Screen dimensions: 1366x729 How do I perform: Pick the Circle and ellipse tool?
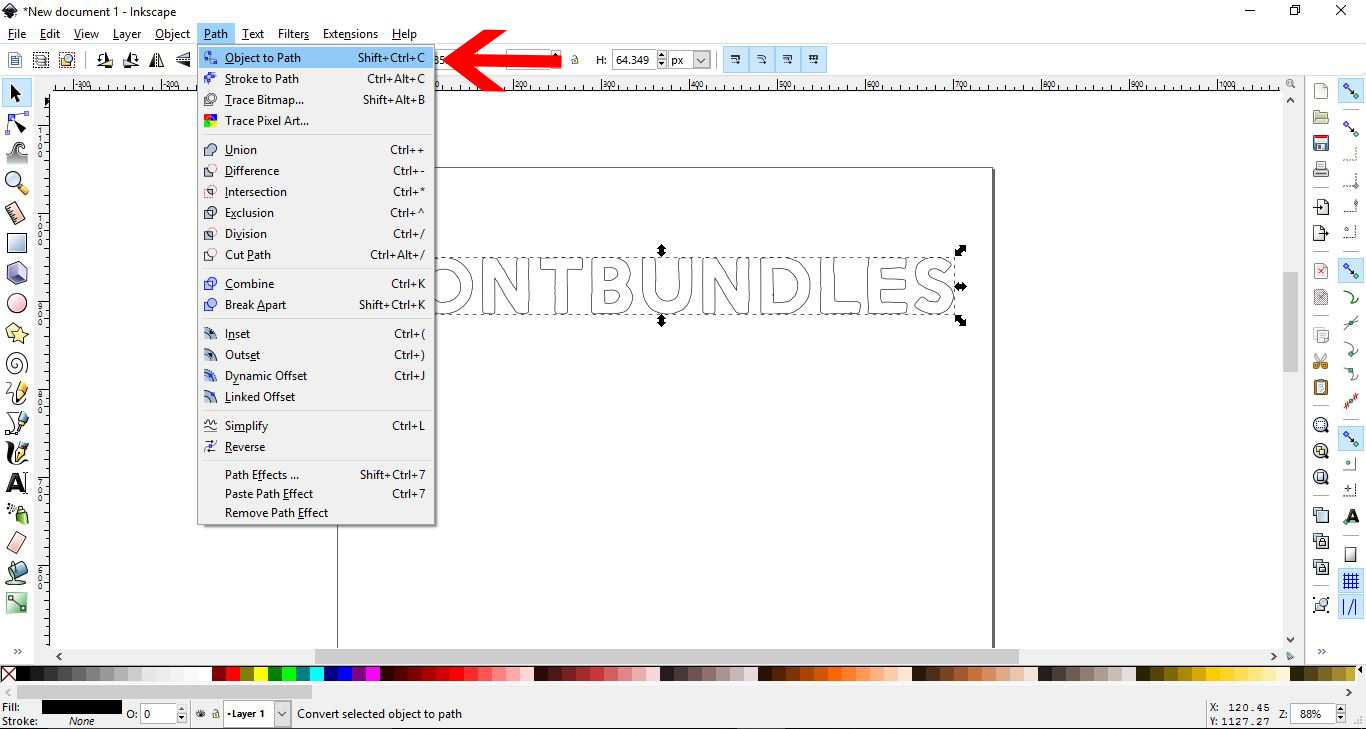click(x=16, y=303)
